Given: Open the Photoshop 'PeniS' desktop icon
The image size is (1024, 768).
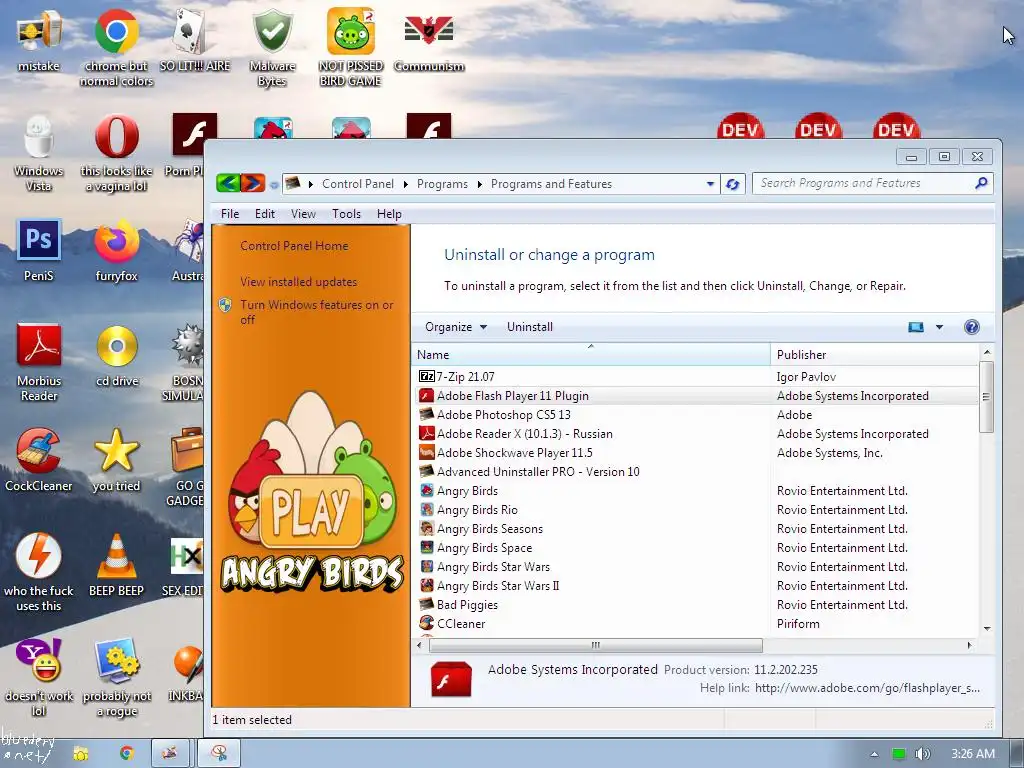Looking at the screenshot, I should tap(39, 250).
